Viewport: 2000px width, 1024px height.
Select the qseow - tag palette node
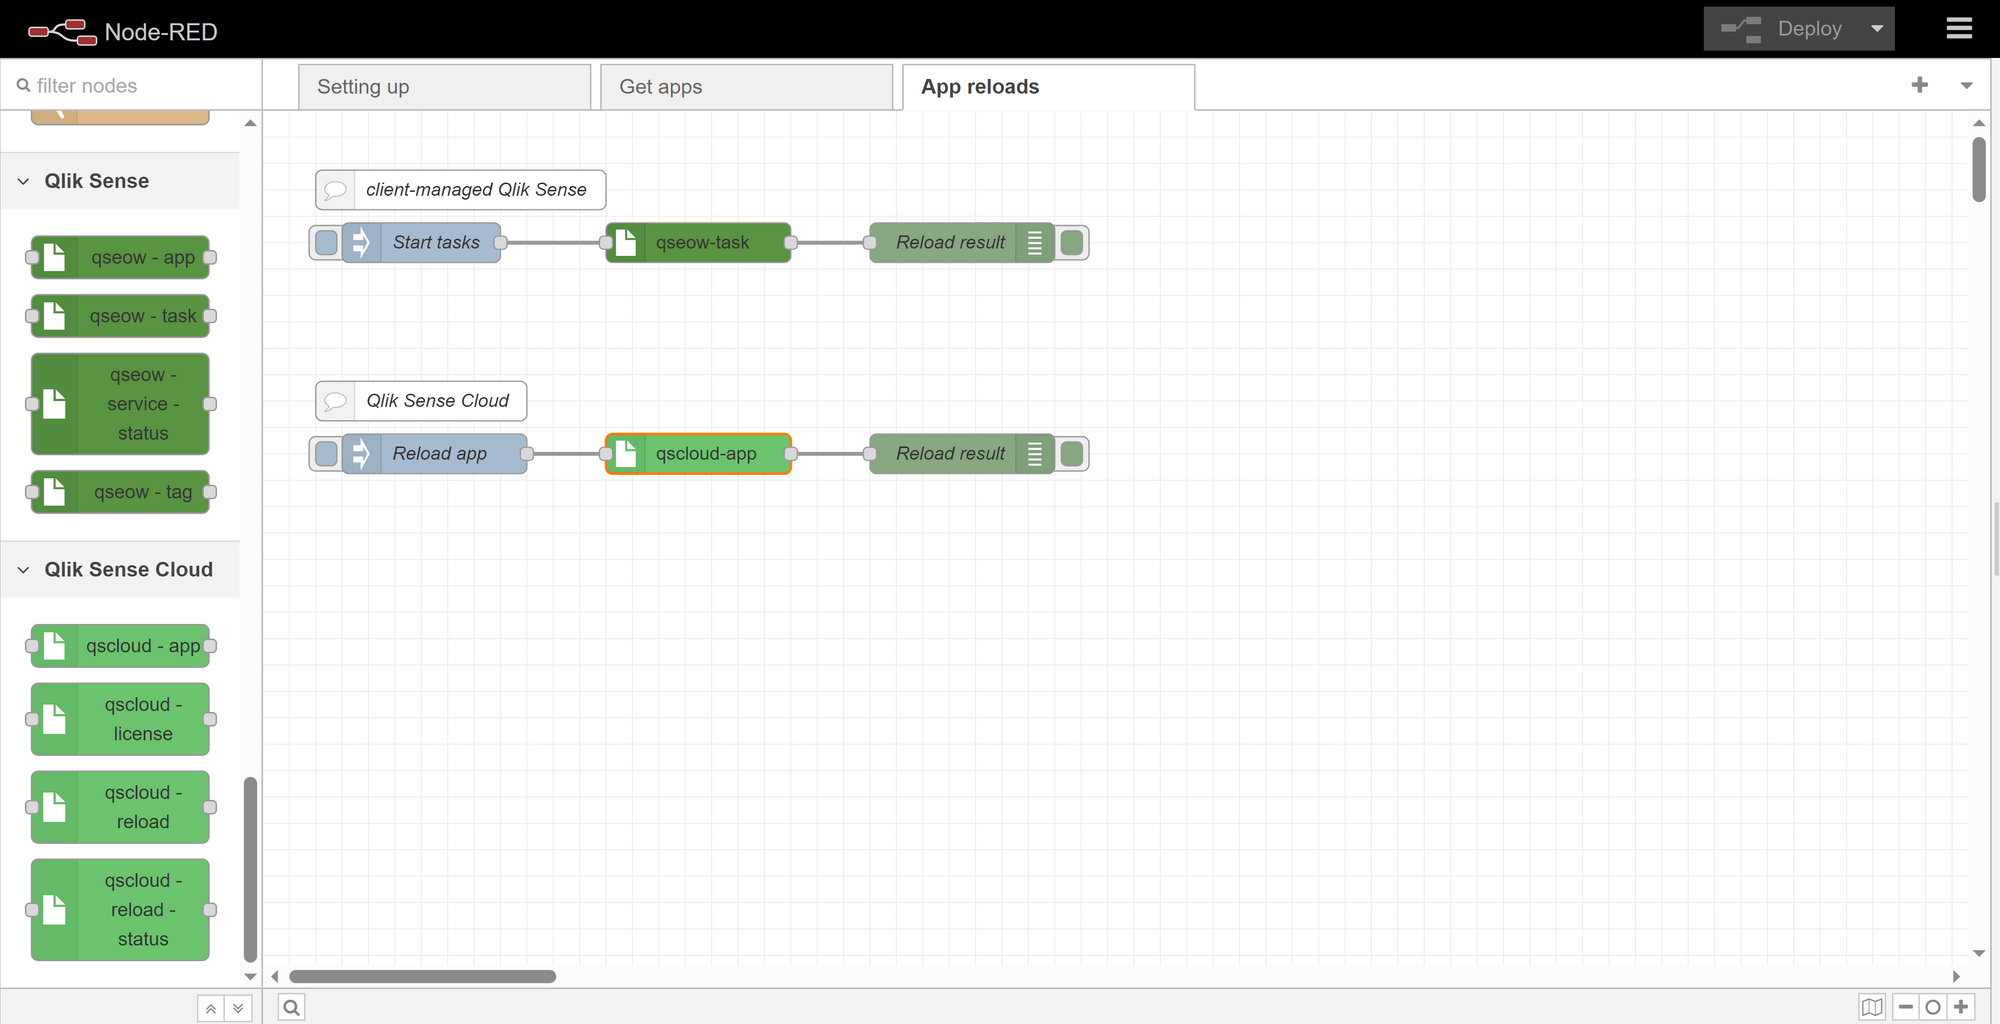point(120,492)
